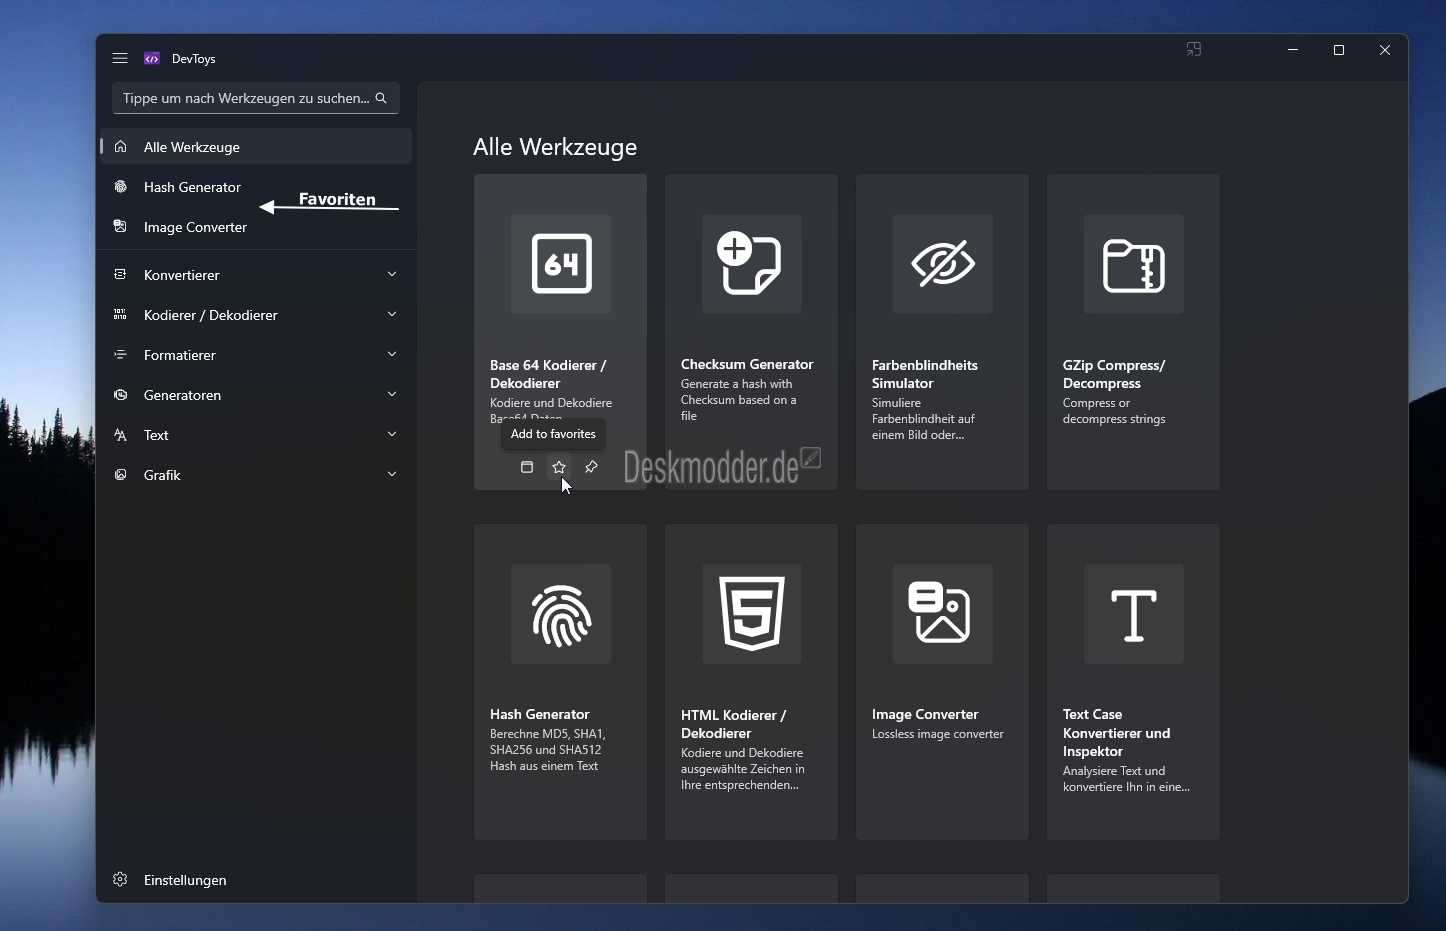The height and width of the screenshot is (931, 1446).
Task: Open the Grafik category
Action: tap(256, 475)
